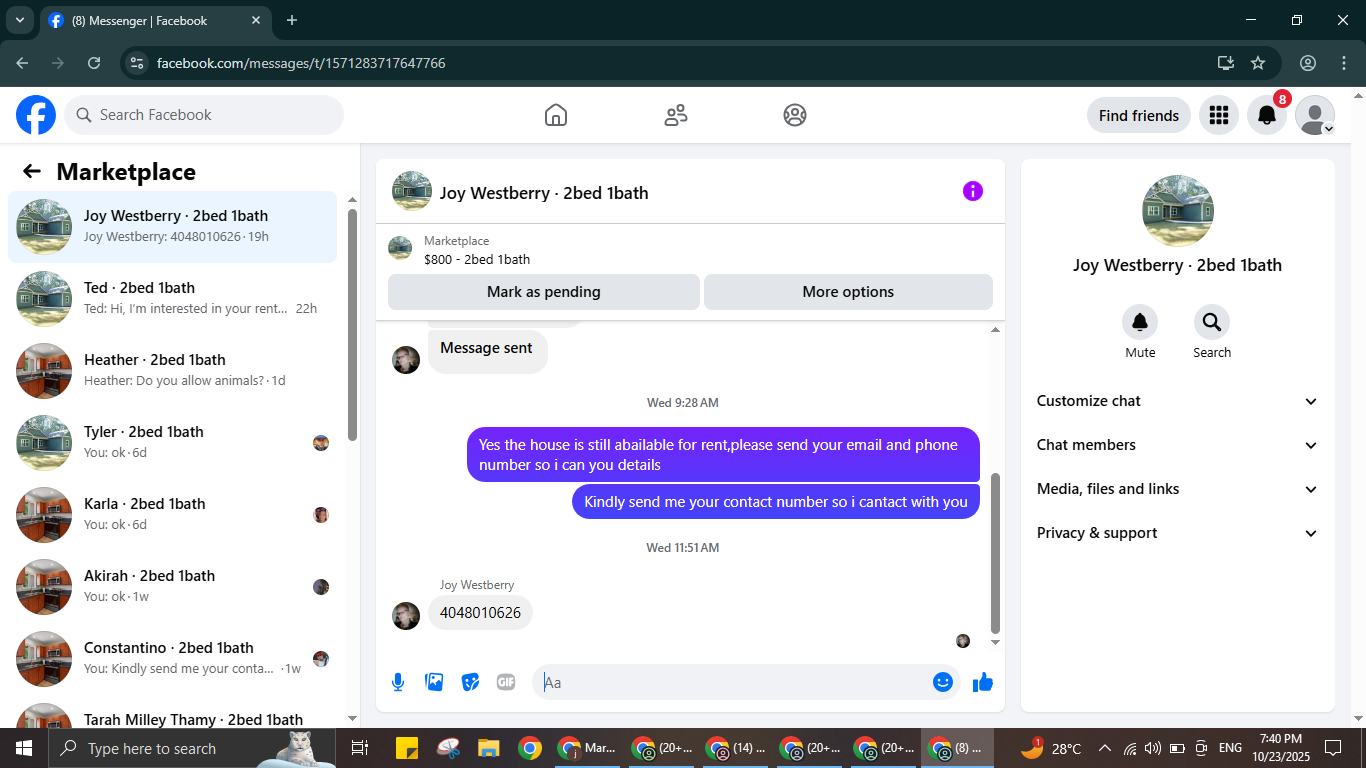1366x768 pixels.
Task: Show hidden system tray icons
Action: [x=1105, y=748]
